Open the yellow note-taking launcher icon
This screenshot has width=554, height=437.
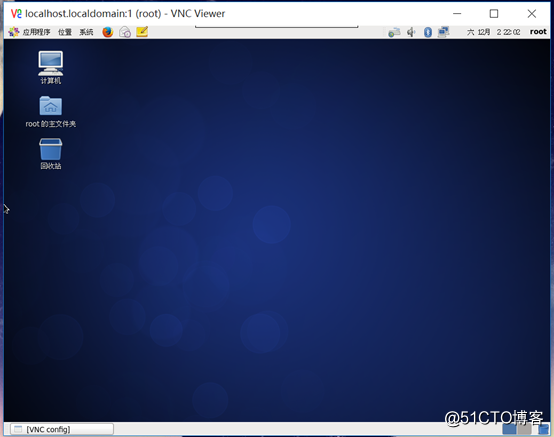point(142,32)
